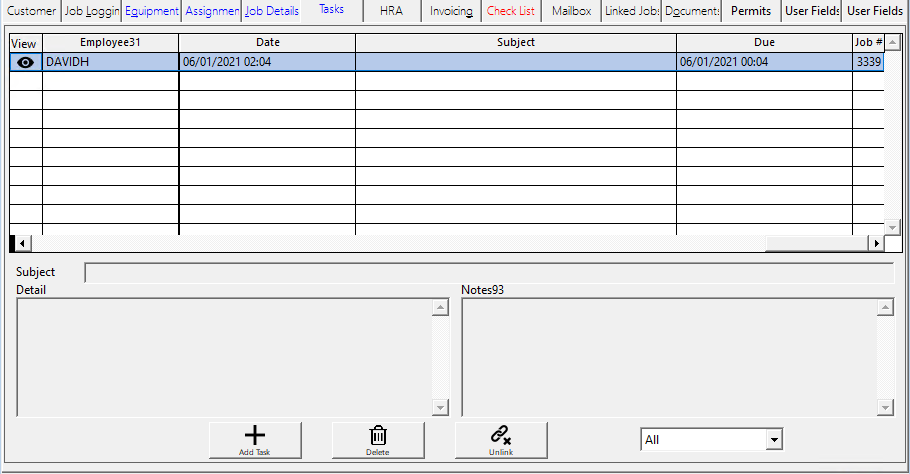The image size is (910, 474).
Task: Click the Employee31 column header
Action: [110, 43]
